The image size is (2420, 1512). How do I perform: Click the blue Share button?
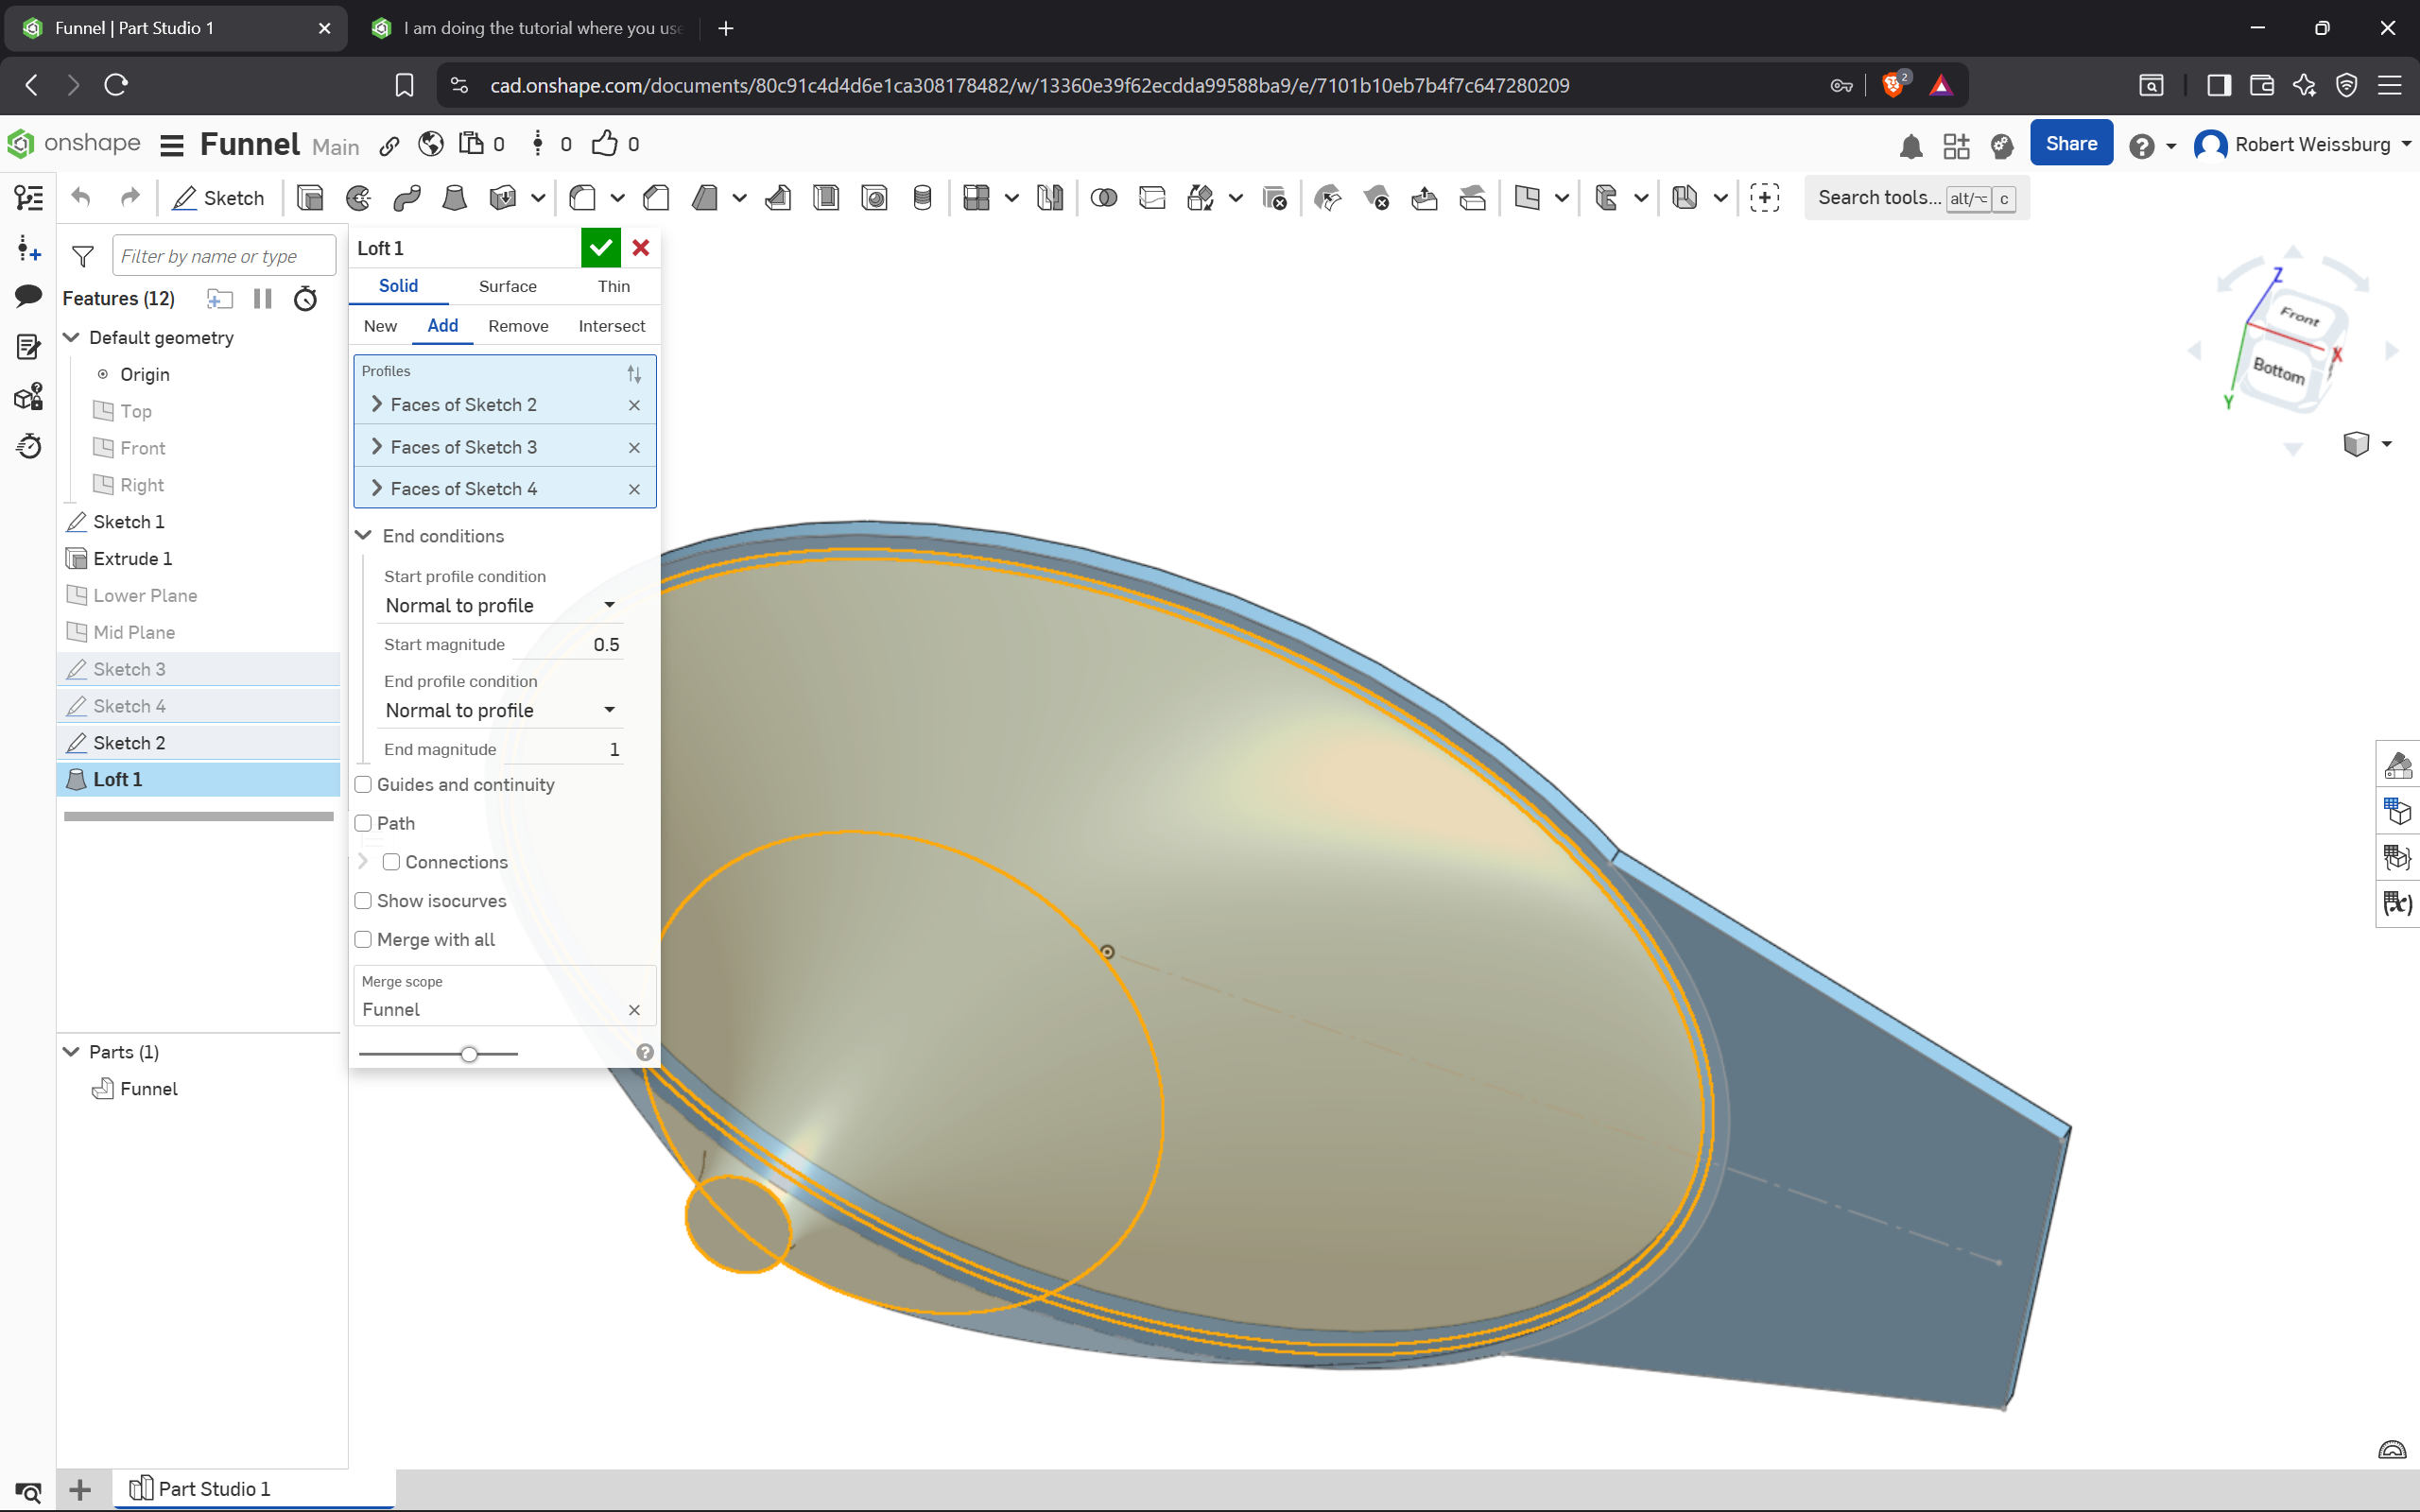point(2070,144)
